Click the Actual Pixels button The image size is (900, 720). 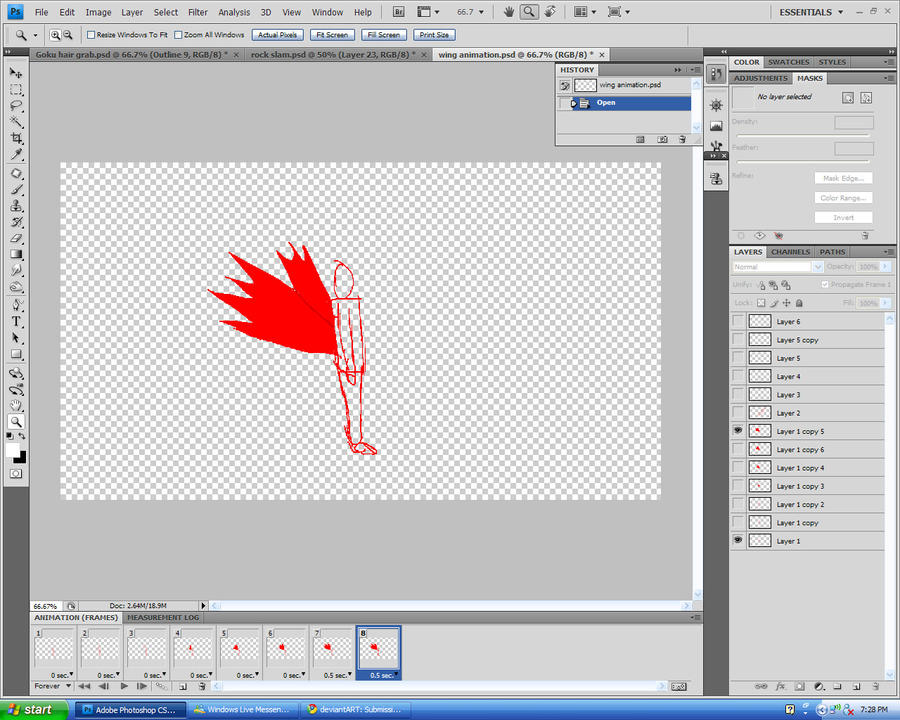click(x=277, y=34)
